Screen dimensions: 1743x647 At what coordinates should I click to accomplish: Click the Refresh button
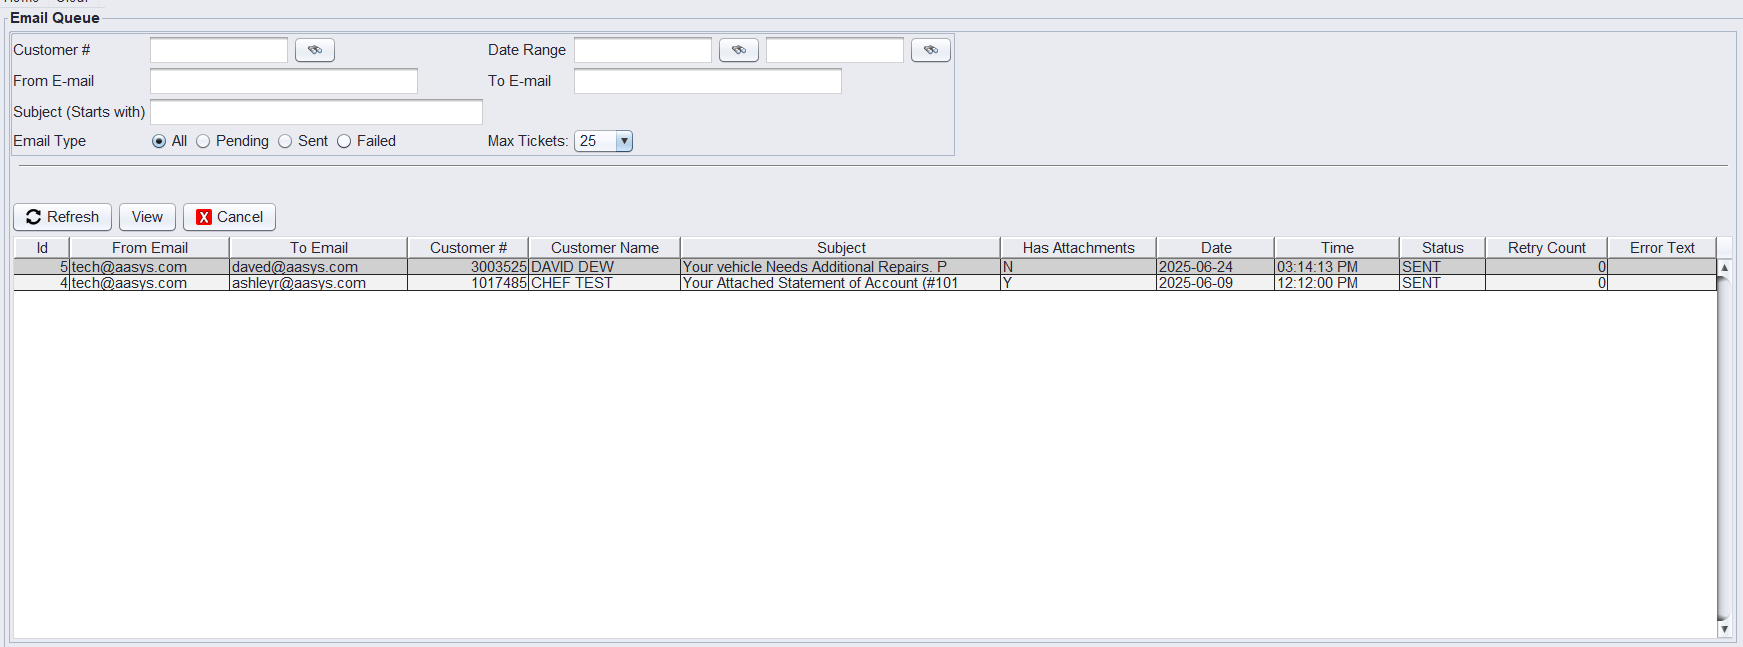pos(62,217)
